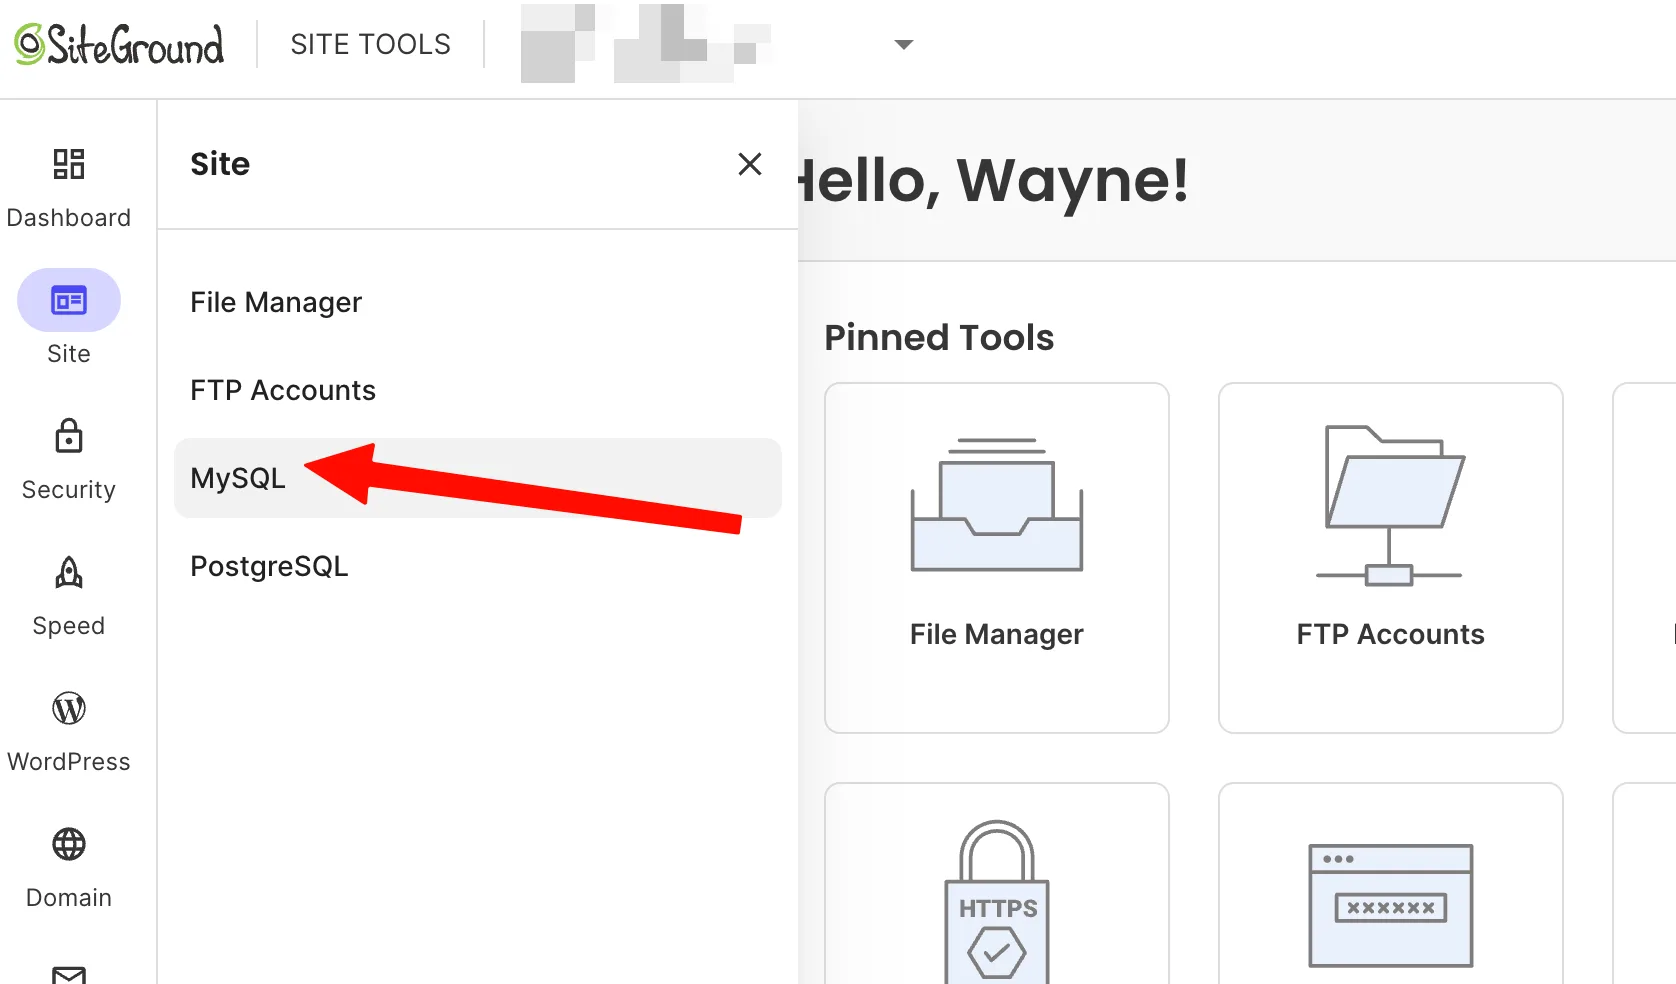Close the Site submenu panel
The width and height of the screenshot is (1676, 984).
coord(750,164)
